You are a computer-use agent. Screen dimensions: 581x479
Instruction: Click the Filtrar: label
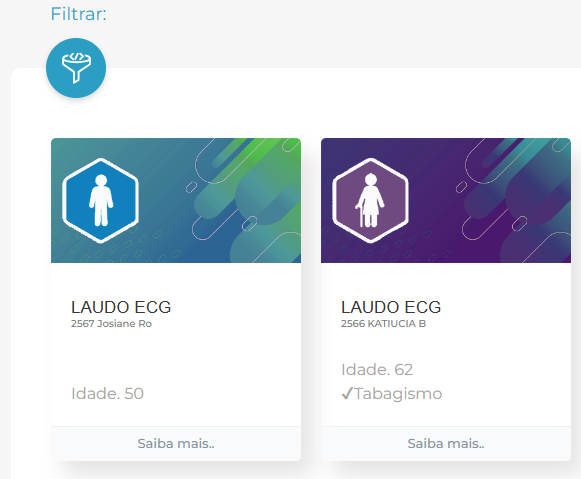click(79, 14)
